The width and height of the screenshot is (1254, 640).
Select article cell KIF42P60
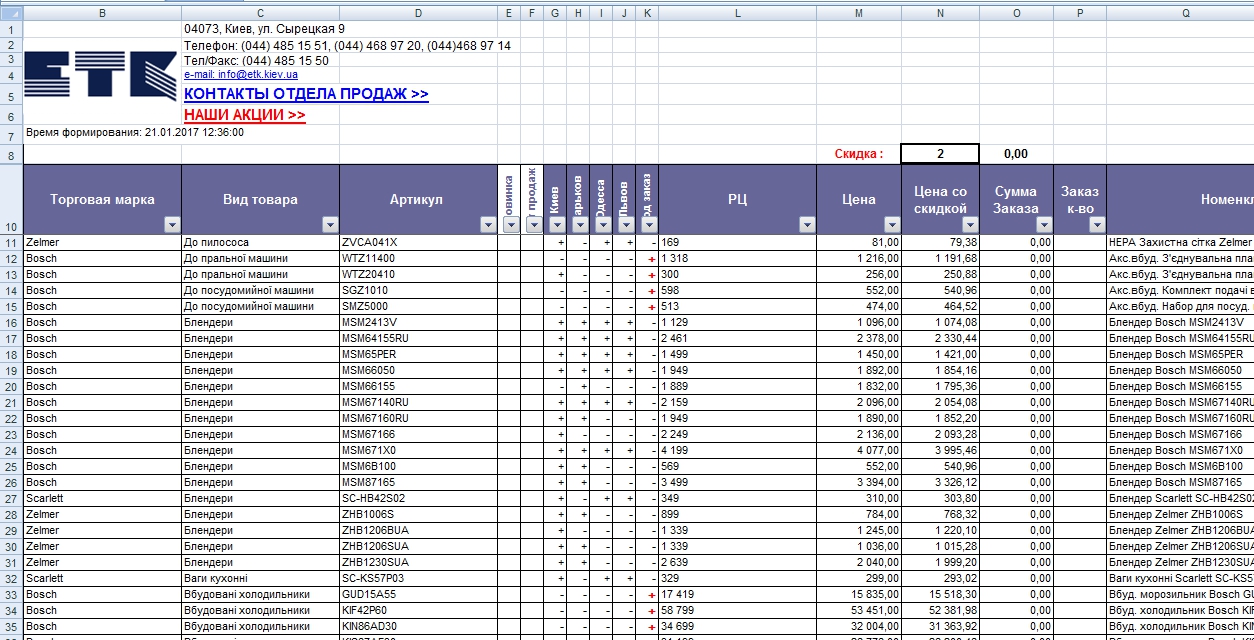pos(418,610)
